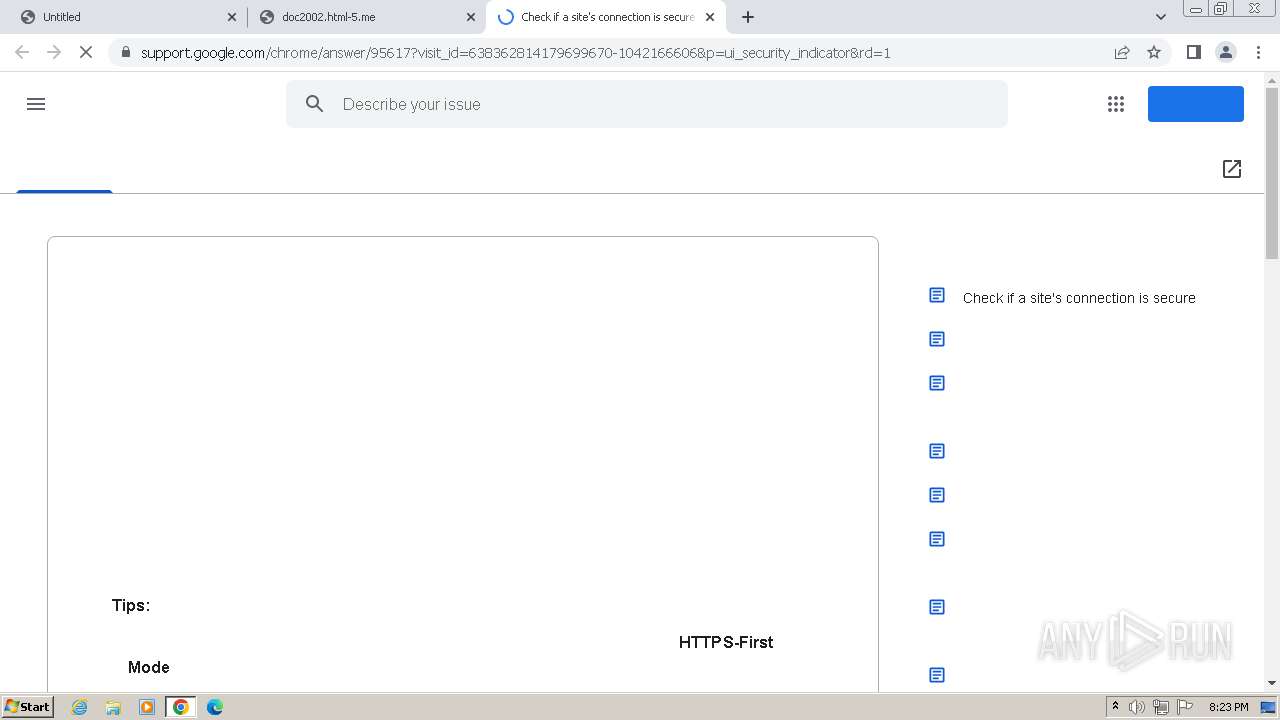Click the third related article icon

tap(937, 383)
